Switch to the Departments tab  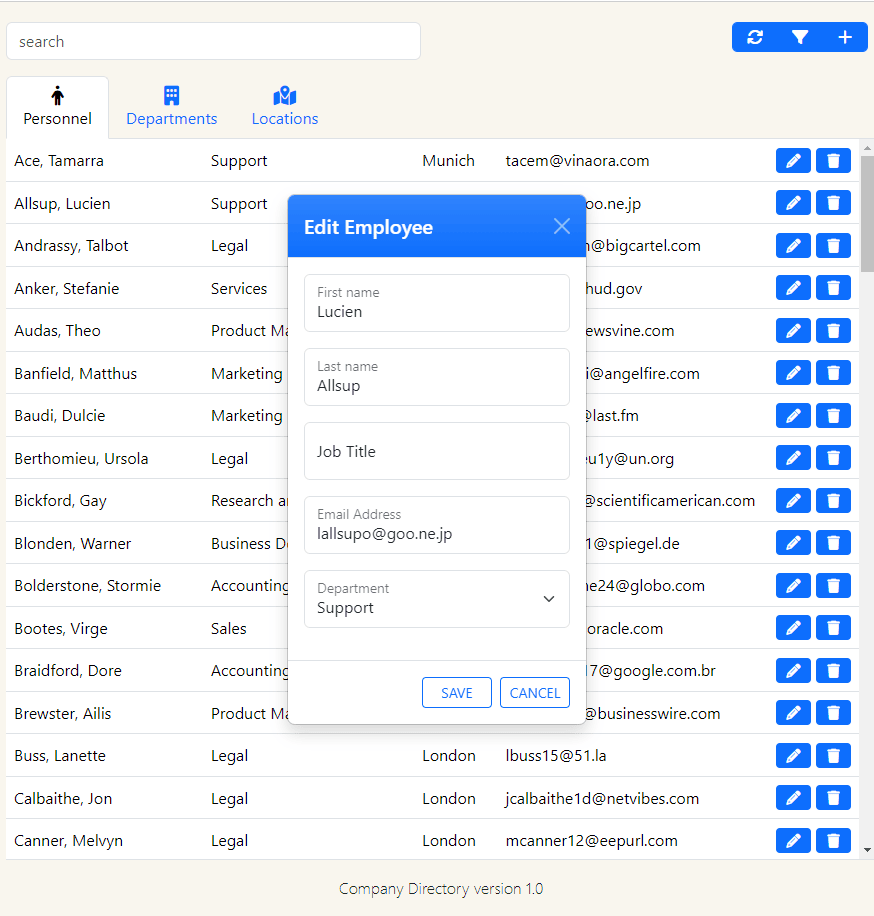point(171,107)
